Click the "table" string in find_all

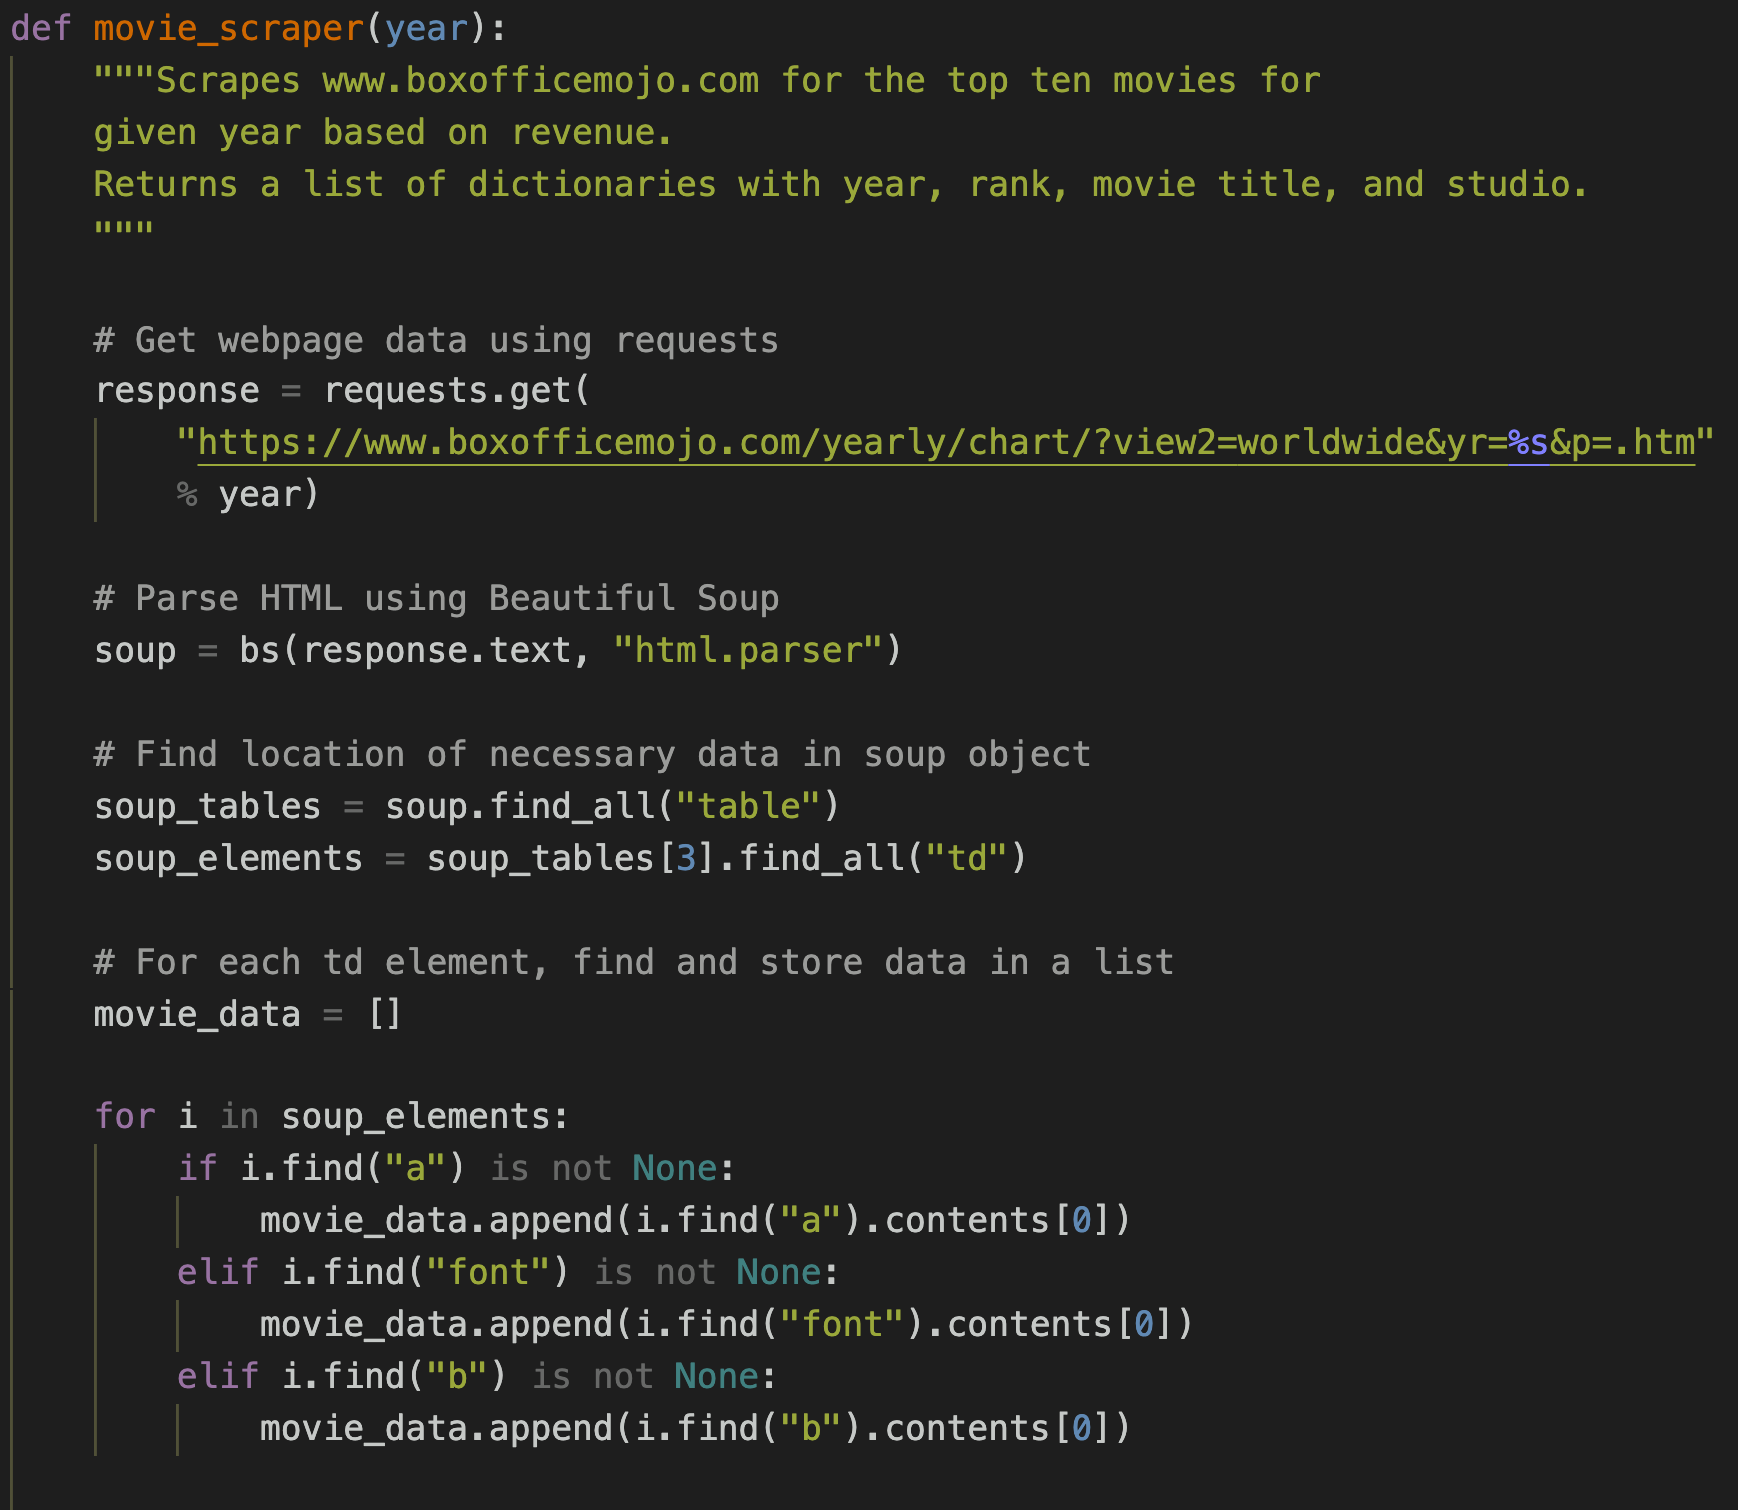click(749, 806)
